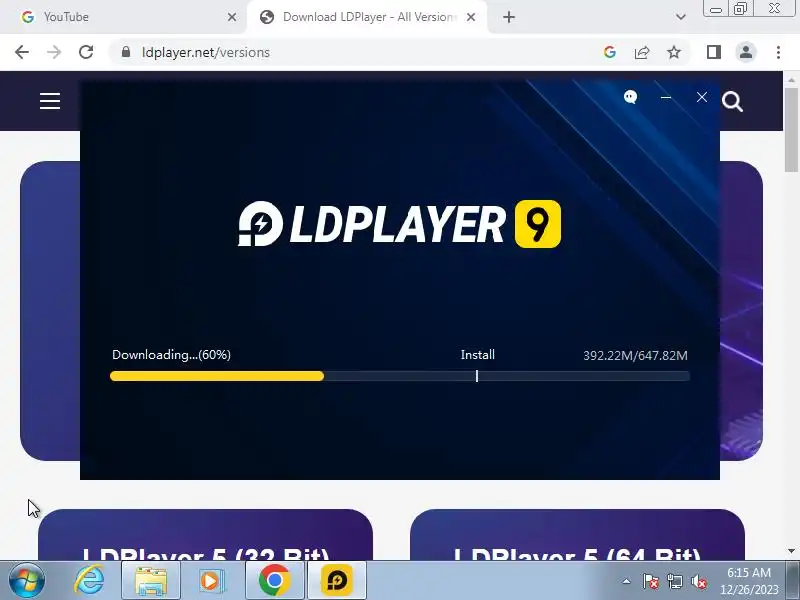Open the Chrome profile avatar

(x=746, y=52)
